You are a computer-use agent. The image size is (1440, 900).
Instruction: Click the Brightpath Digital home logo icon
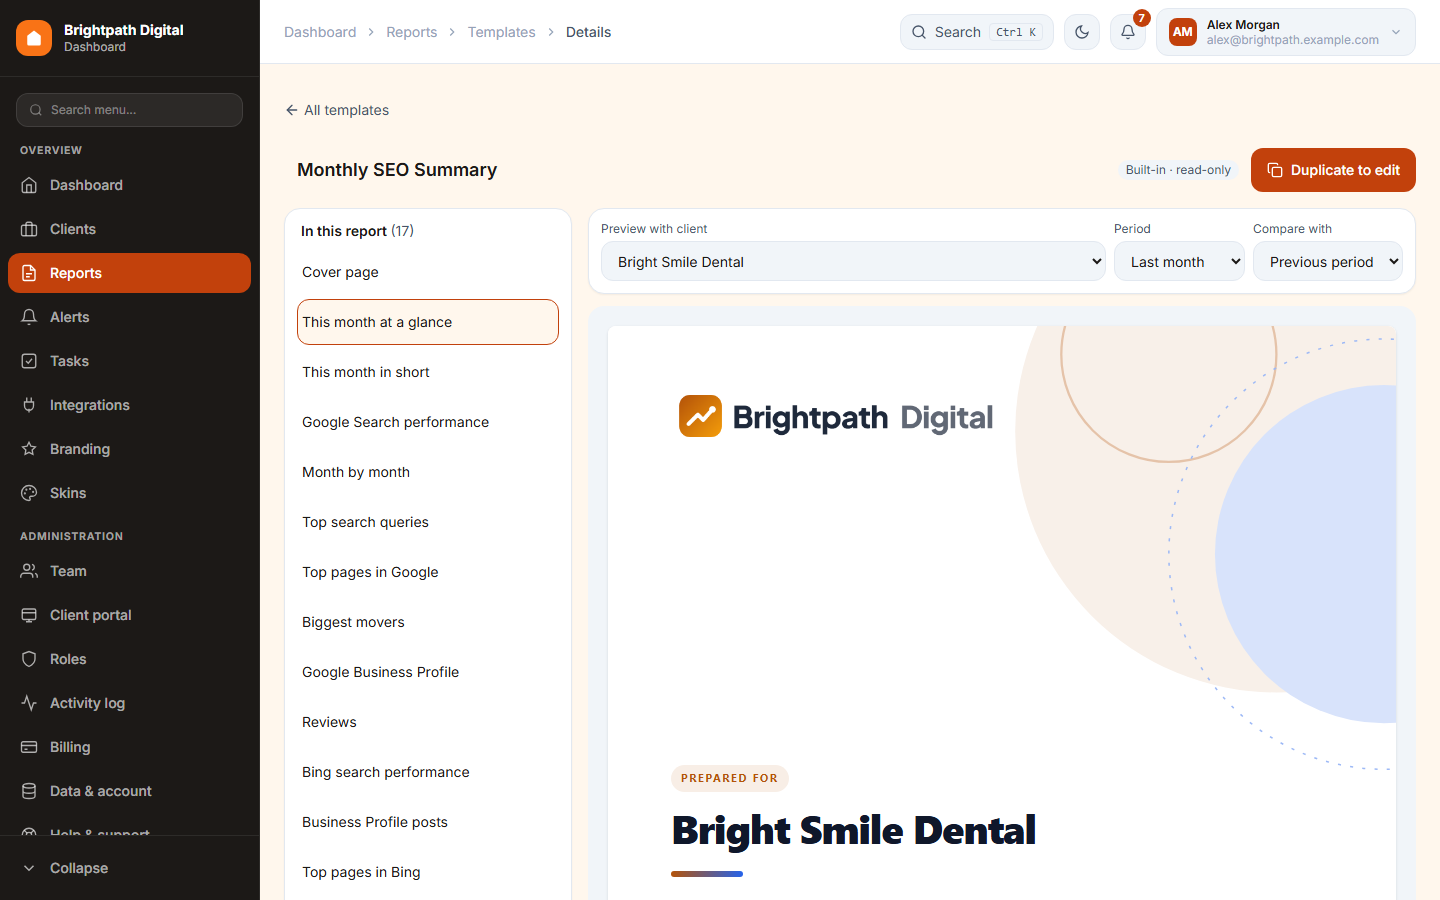(34, 38)
